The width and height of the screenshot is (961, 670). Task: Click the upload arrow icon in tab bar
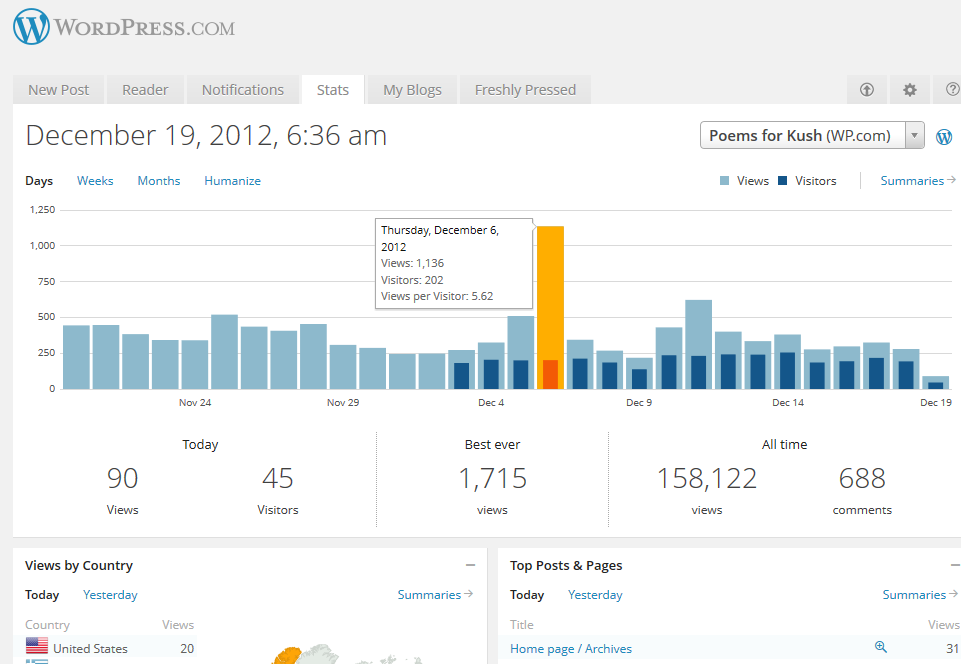click(x=867, y=90)
